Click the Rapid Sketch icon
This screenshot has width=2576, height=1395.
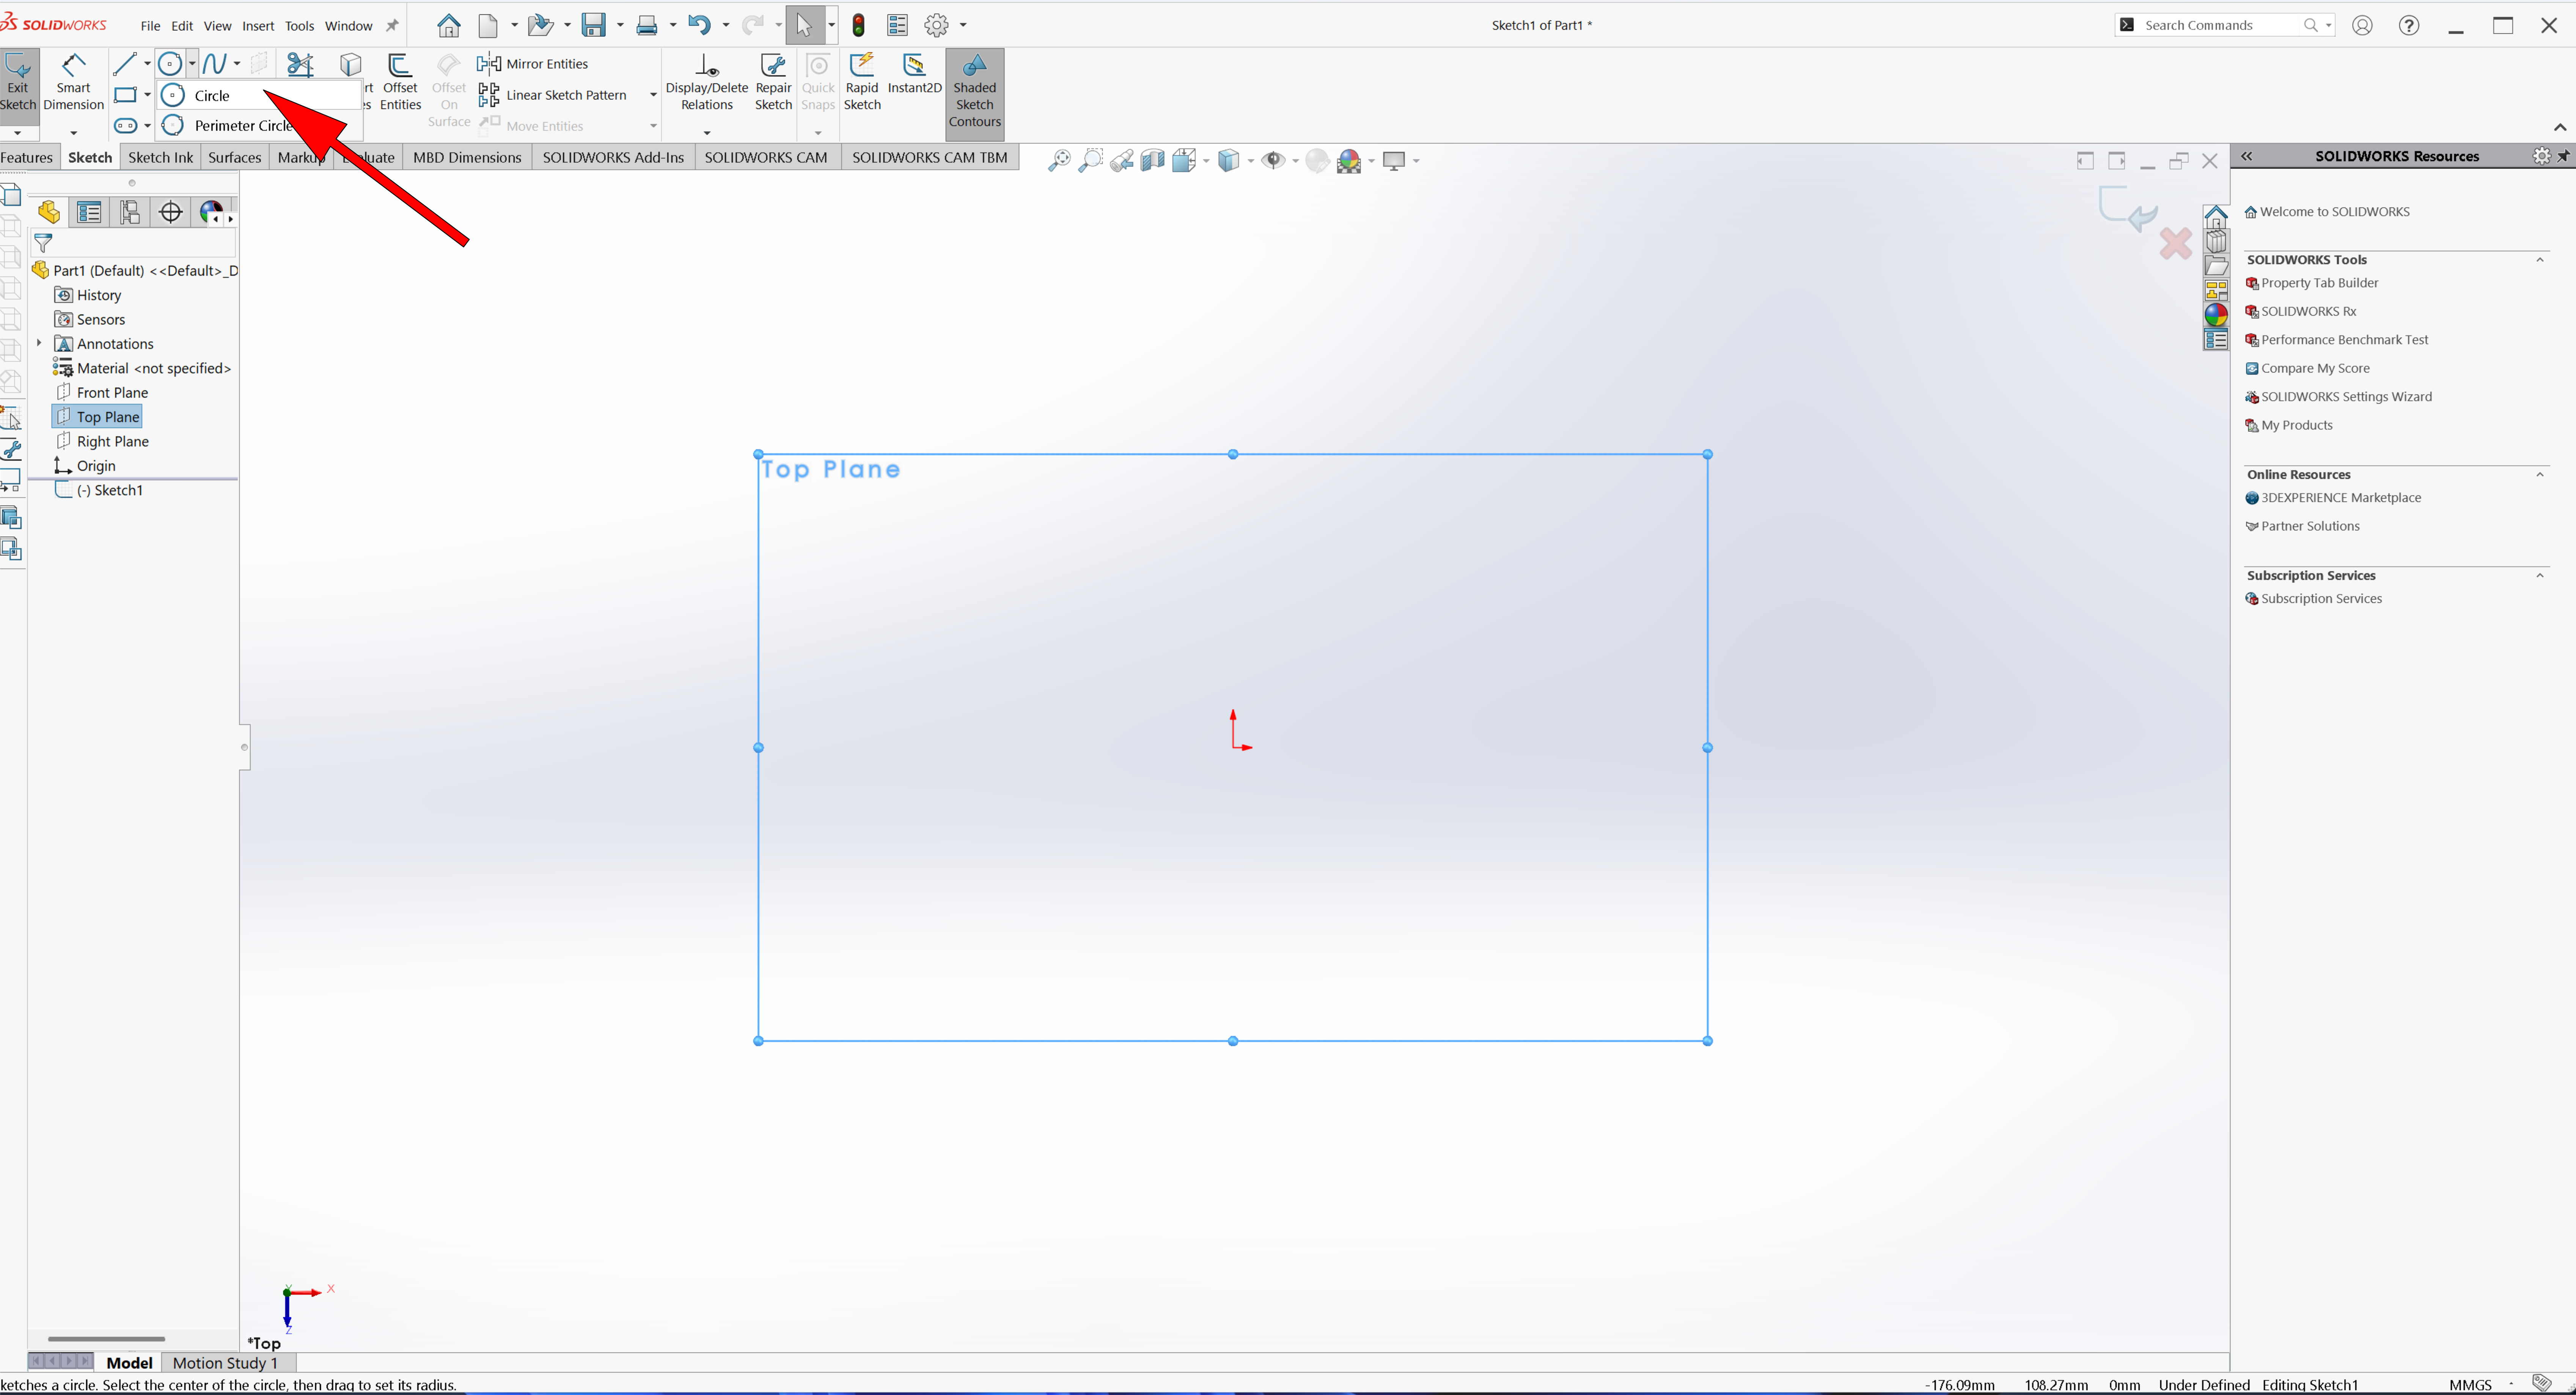(862, 80)
